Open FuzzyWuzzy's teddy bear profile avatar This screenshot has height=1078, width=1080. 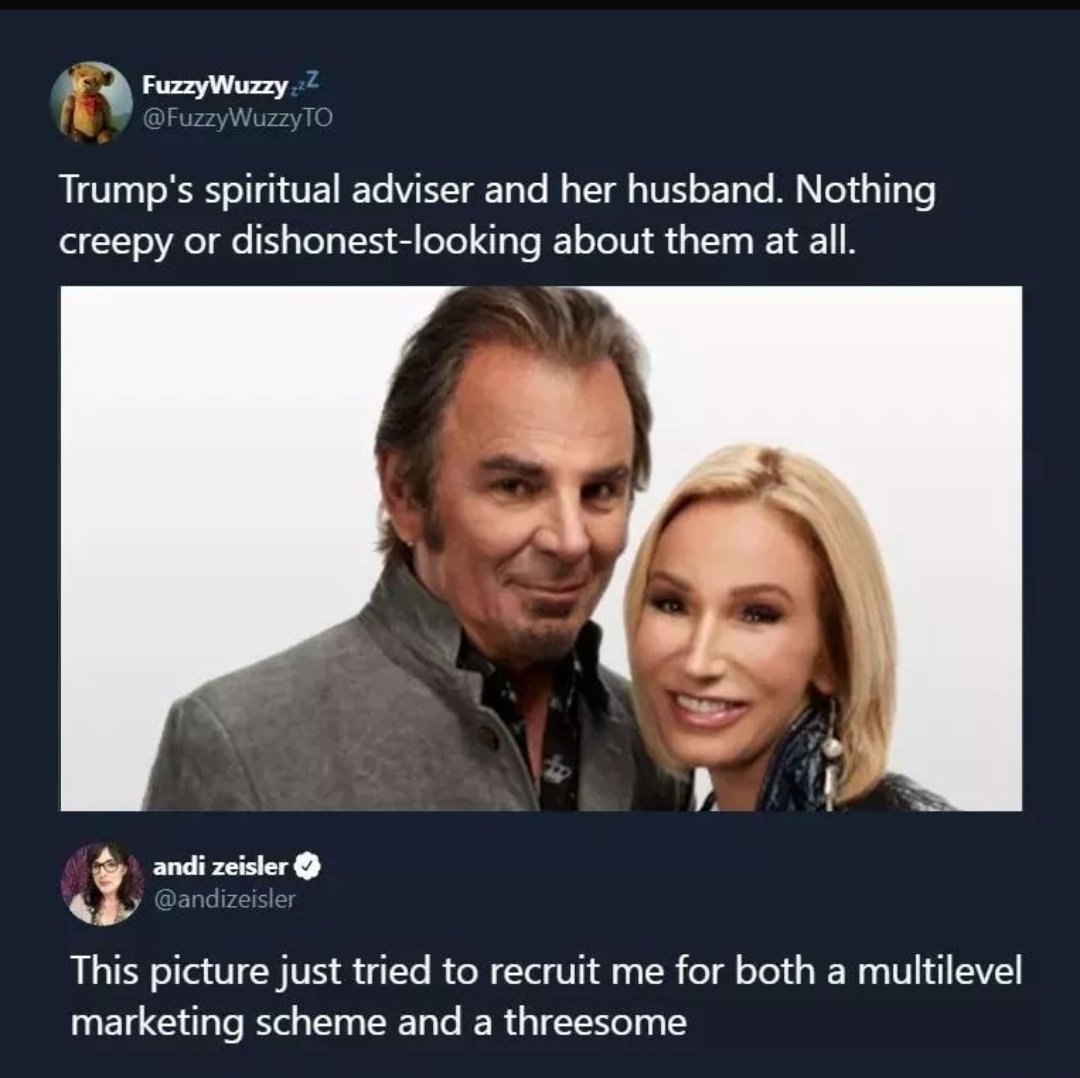[x=91, y=103]
